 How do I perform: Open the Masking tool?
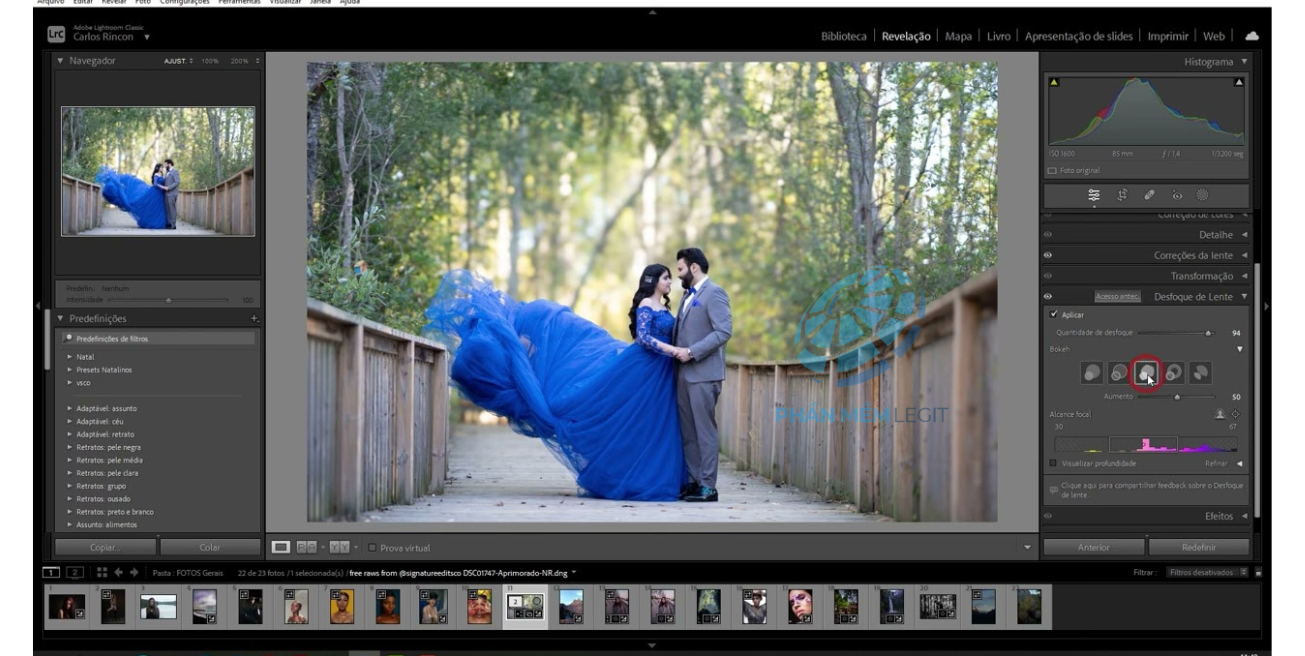(1203, 195)
